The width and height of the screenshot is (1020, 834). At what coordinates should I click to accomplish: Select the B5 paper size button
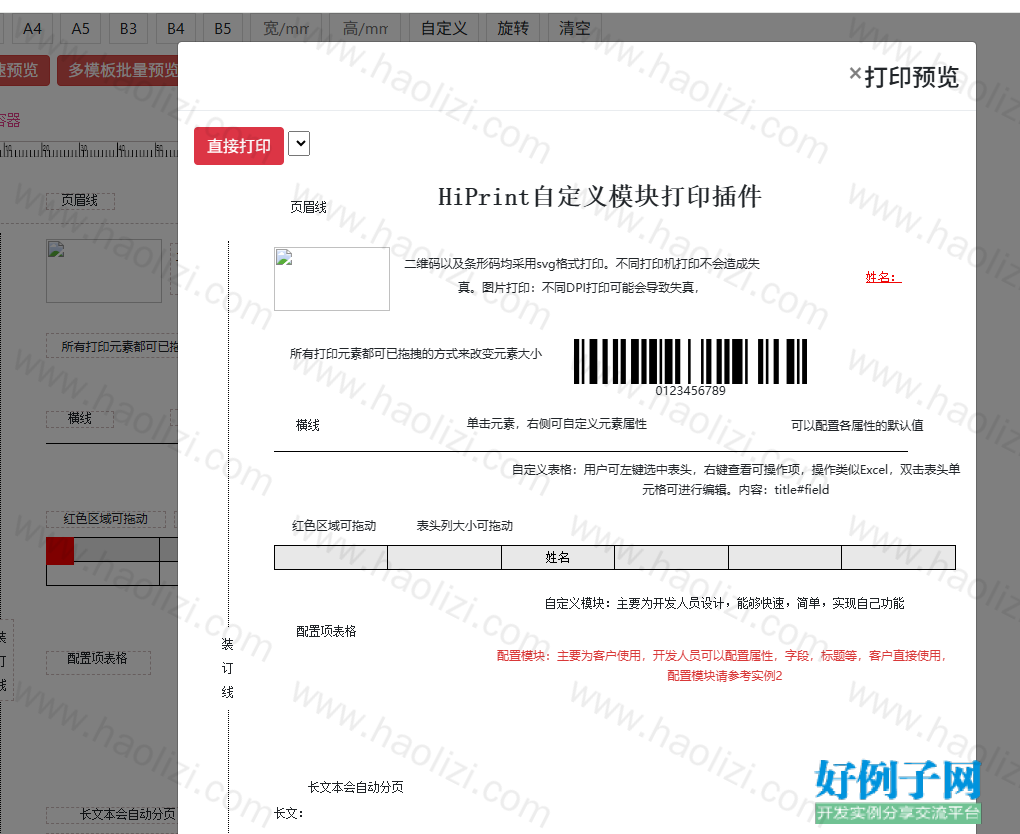tap(222, 29)
